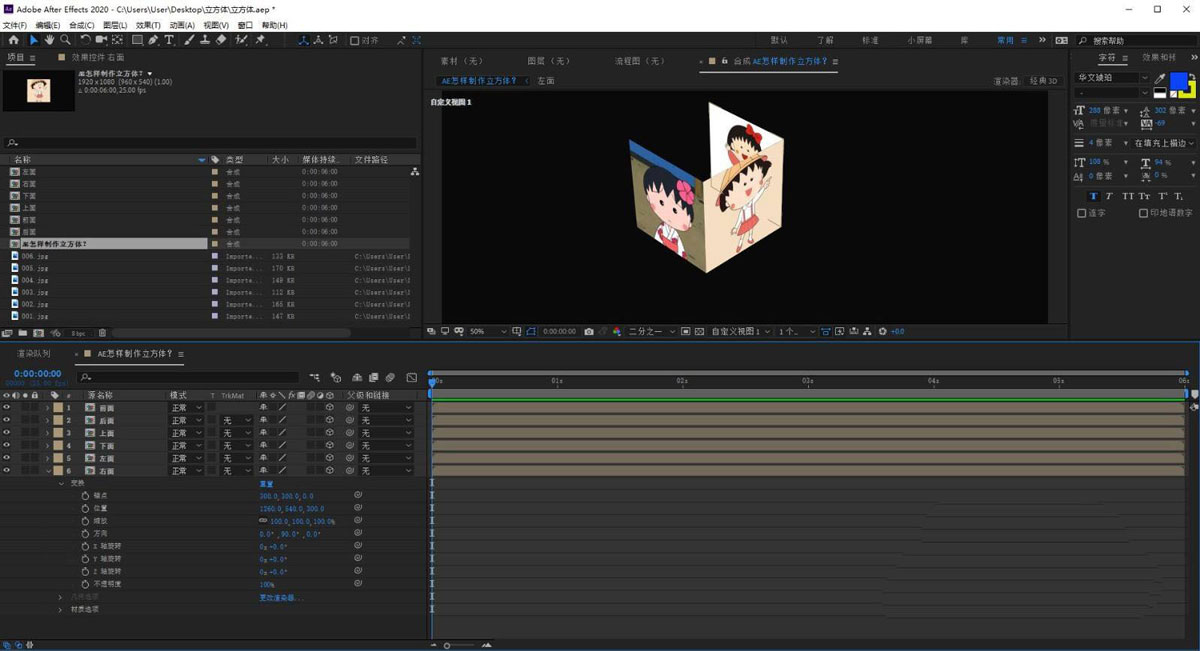Toggle stopwatch for 位置 property
The height and width of the screenshot is (651, 1200).
click(x=85, y=508)
